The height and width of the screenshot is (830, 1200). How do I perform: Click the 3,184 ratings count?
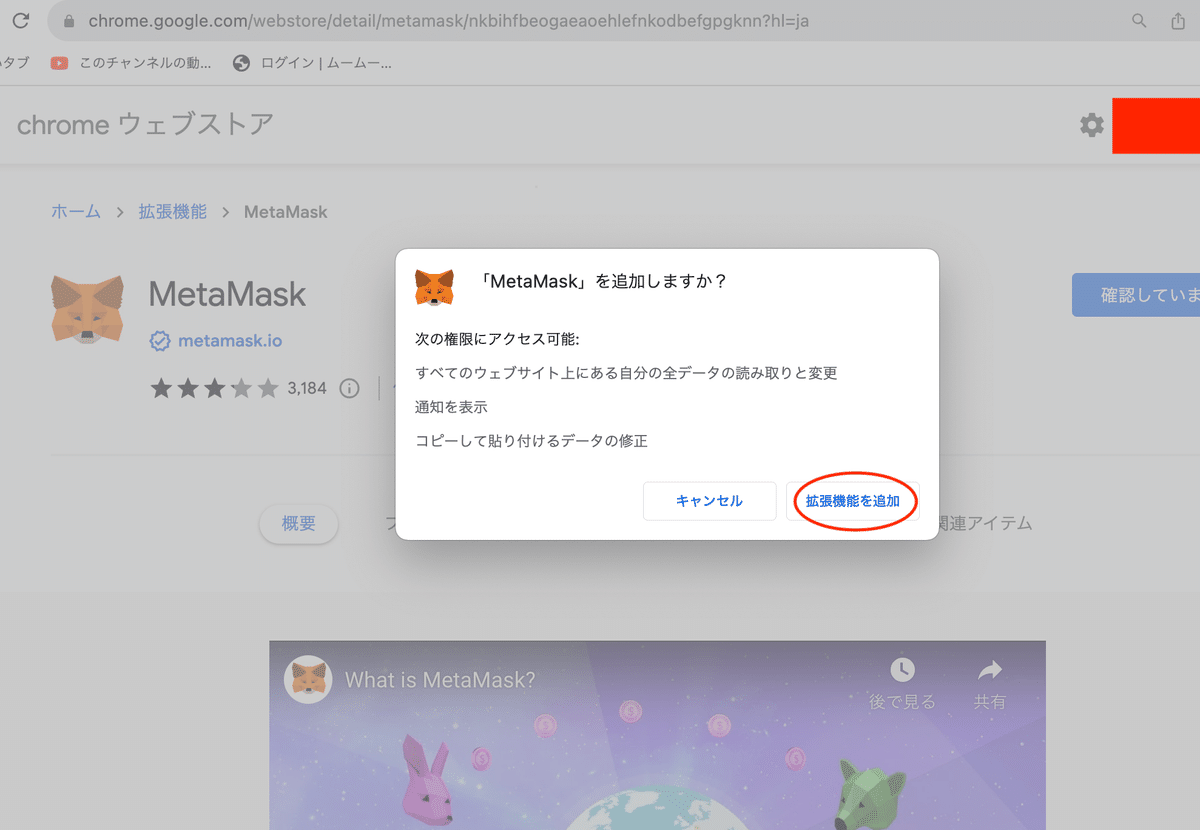pyautogui.click(x=307, y=388)
